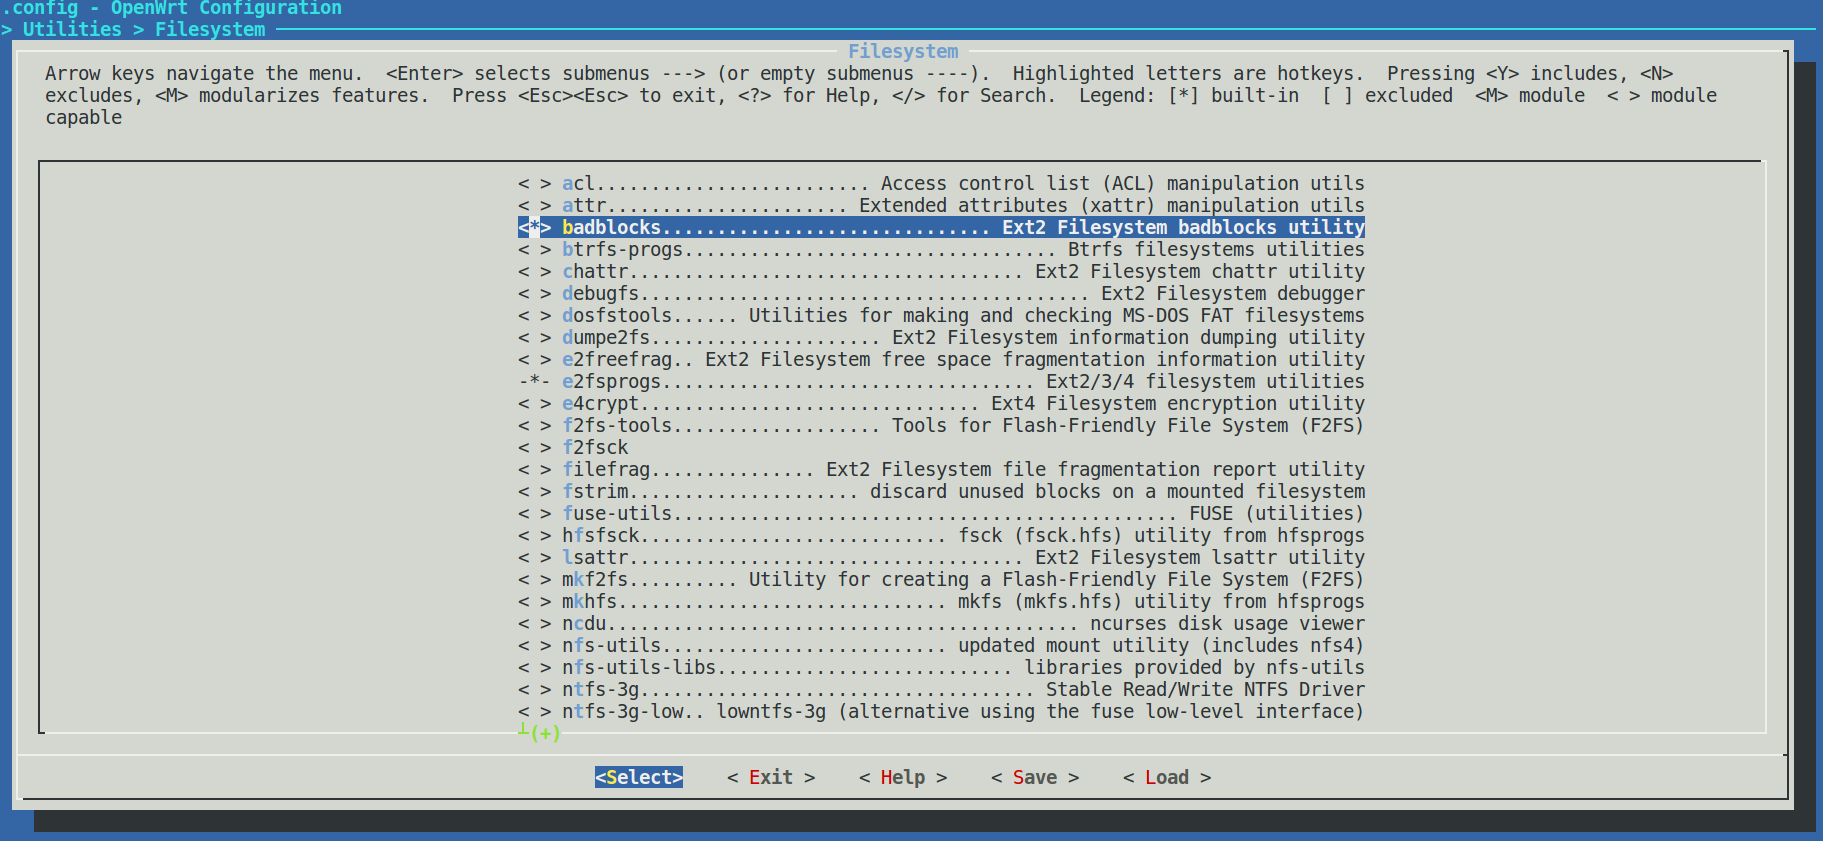Highlight the f2fs-tools entry
Viewport: 1823px width, 841px height.
click(941, 425)
